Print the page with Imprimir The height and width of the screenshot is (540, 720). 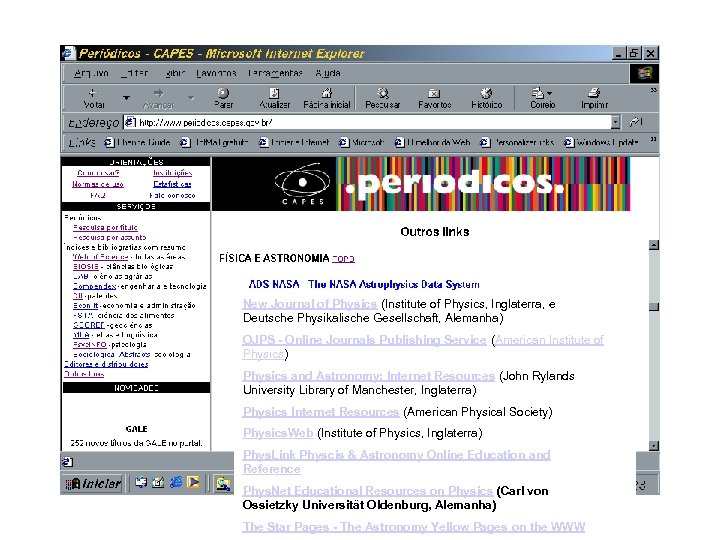coord(594,99)
